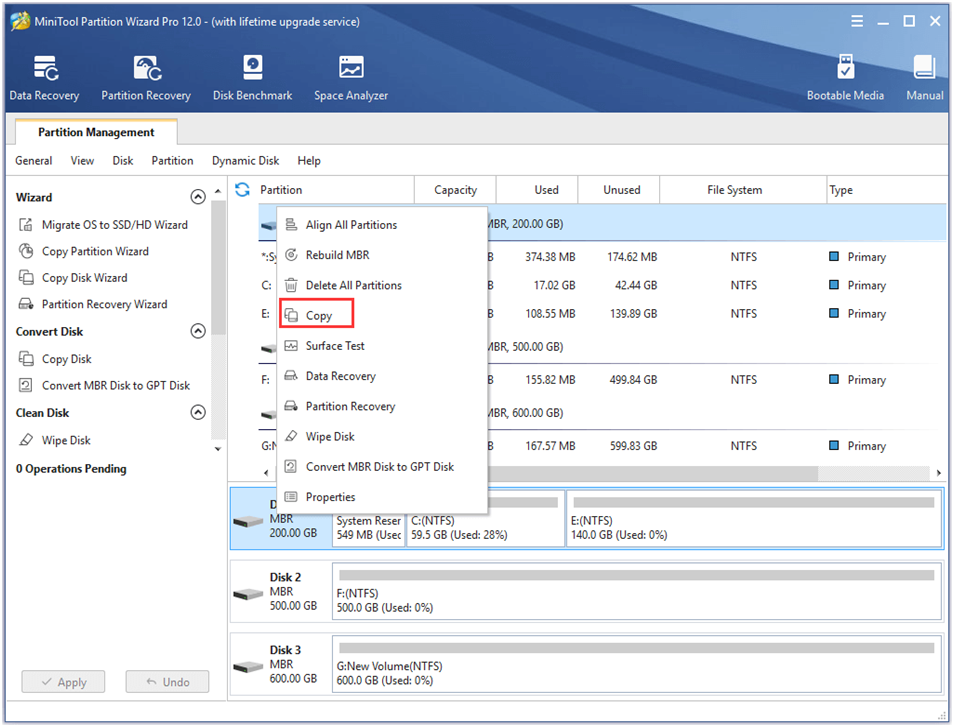Select Delete All Partitions in the context menu
Screen dimensions: 954x727
(x=382, y=285)
